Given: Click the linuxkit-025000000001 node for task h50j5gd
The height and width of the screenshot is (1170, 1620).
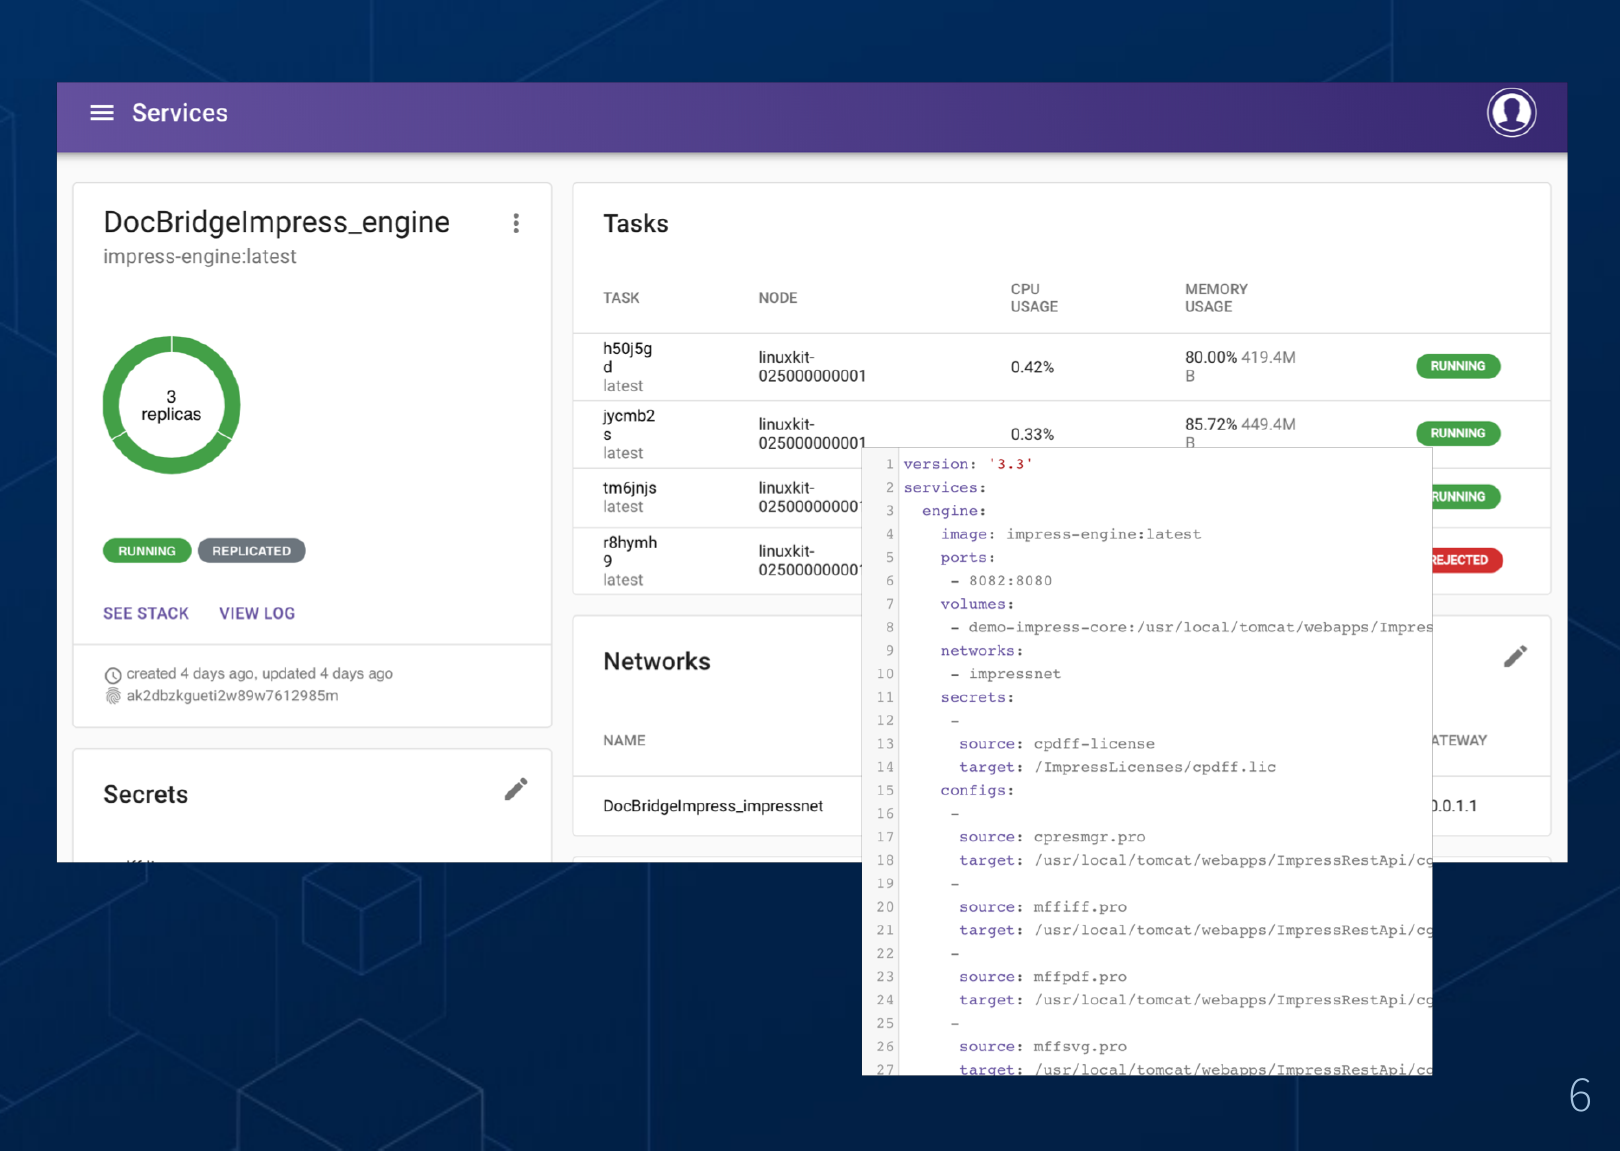Looking at the screenshot, I should click(x=812, y=367).
